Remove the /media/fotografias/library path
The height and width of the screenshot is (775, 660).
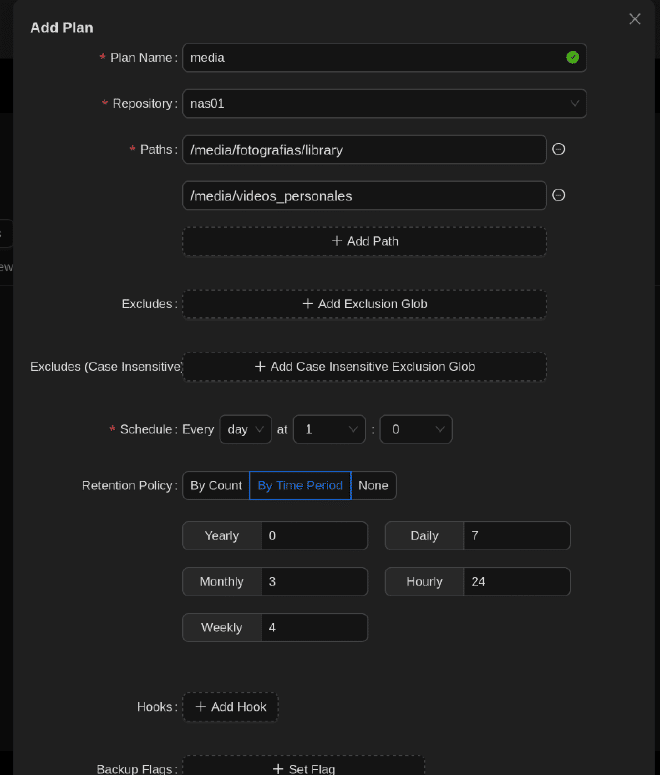558,149
